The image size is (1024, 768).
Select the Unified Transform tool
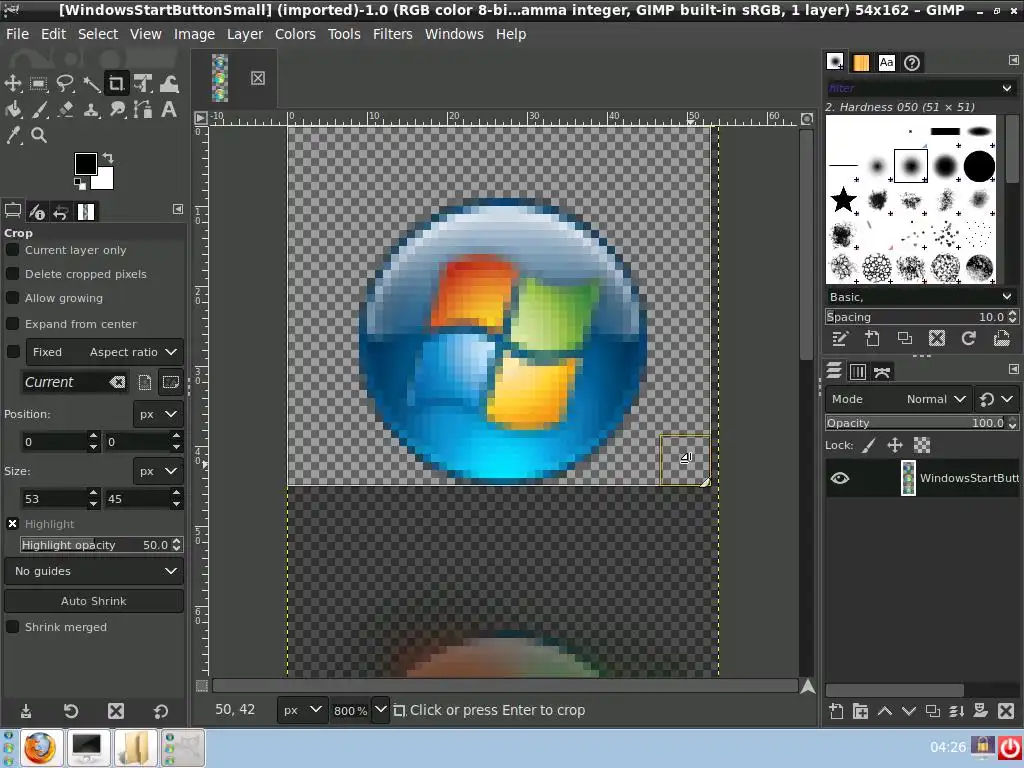(x=142, y=84)
